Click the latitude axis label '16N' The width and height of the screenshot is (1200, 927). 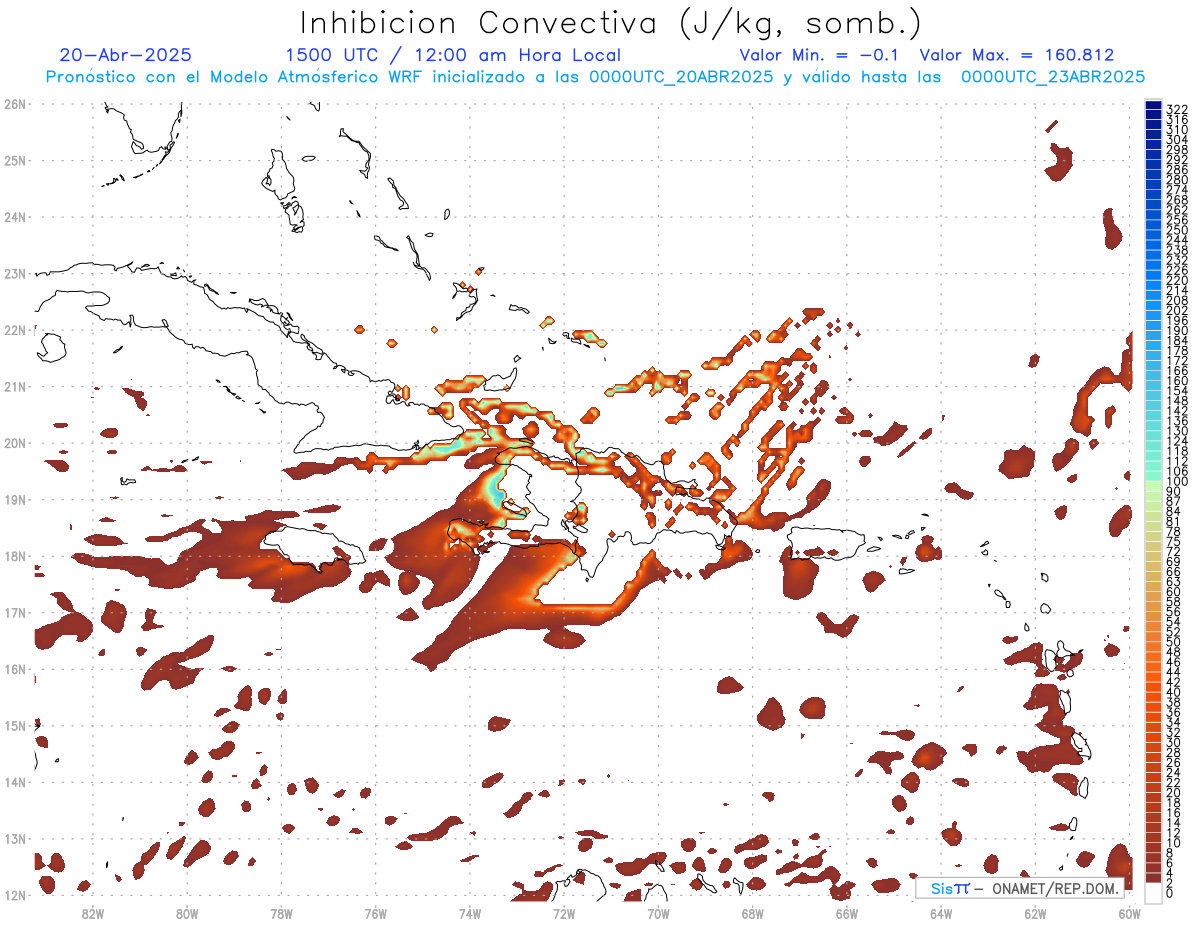(x=14, y=669)
